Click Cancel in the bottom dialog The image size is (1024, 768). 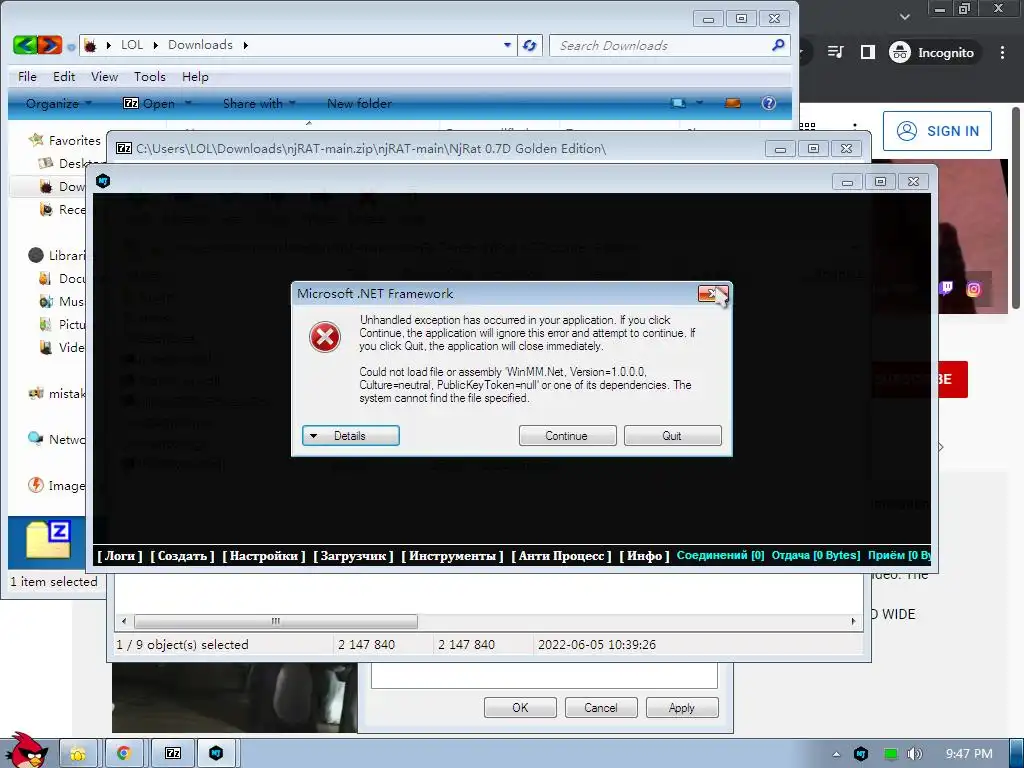tap(601, 708)
